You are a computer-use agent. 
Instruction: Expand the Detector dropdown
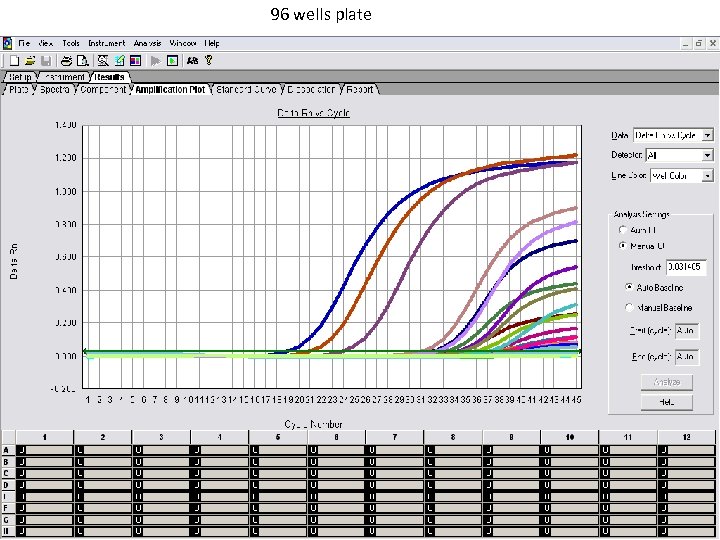pyautogui.click(x=708, y=155)
